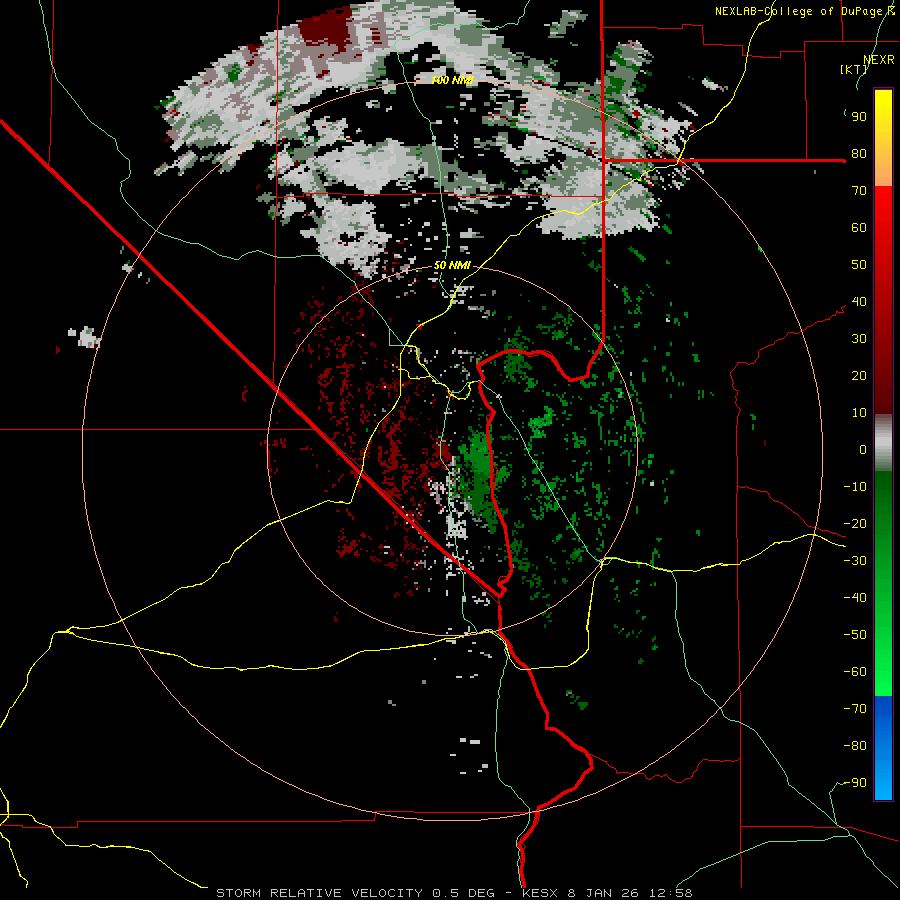Click the gray zero-velocity segment of the color bar
The image size is (900, 900).
click(883, 443)
